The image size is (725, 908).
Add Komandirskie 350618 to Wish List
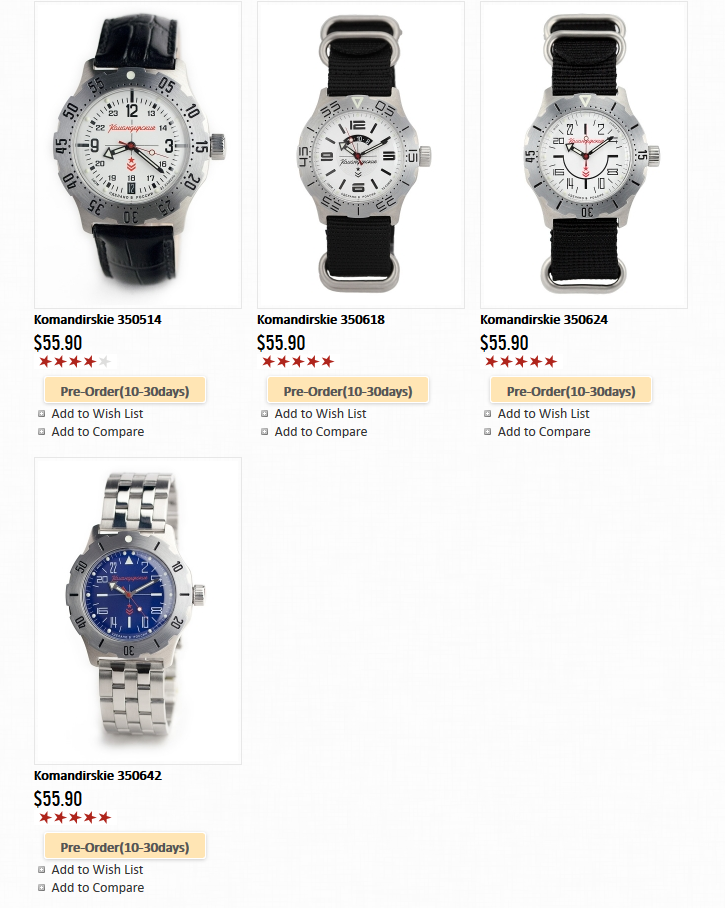pyautogui.click(x=320, y=413)
